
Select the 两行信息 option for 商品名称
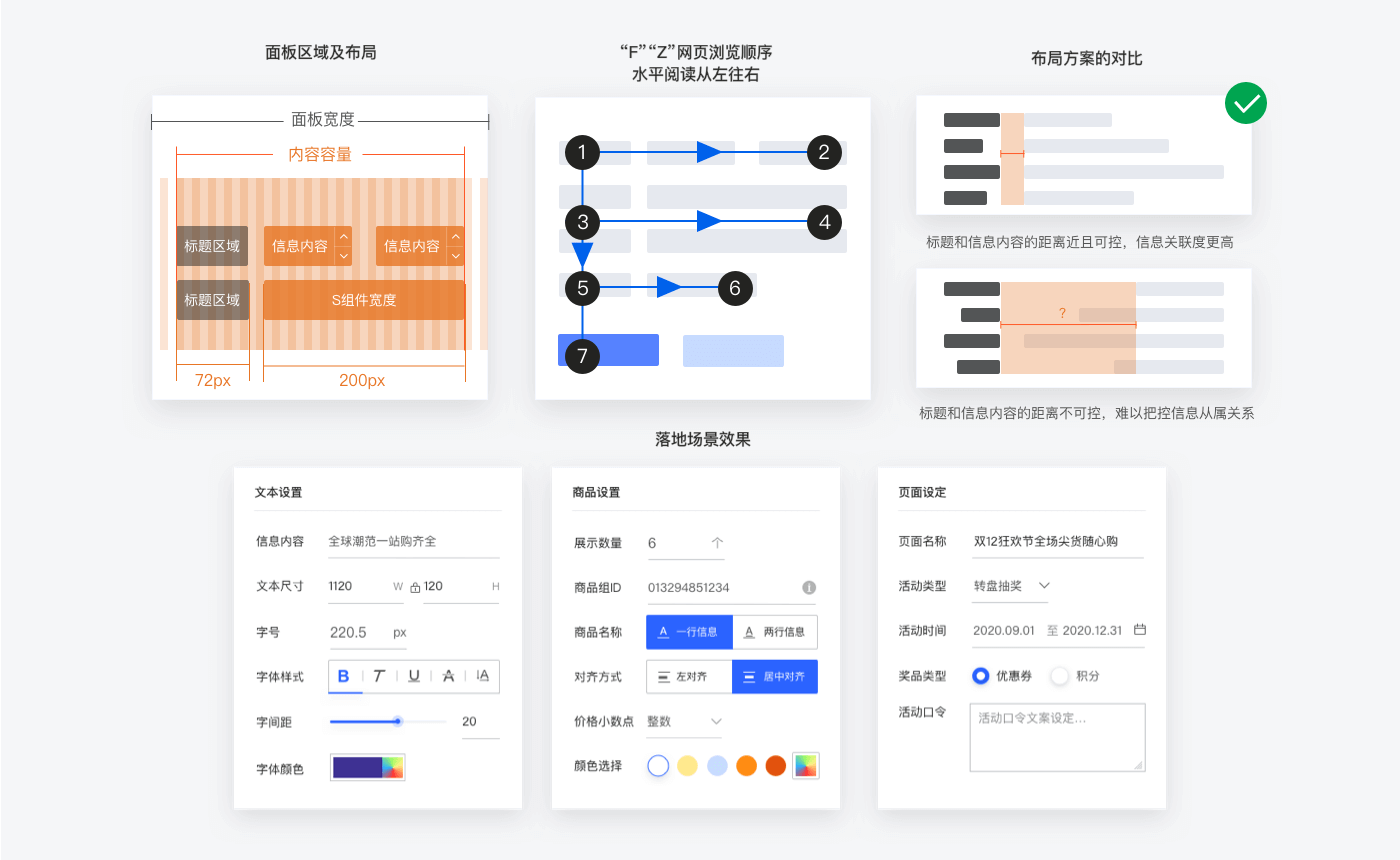(775, 632)
